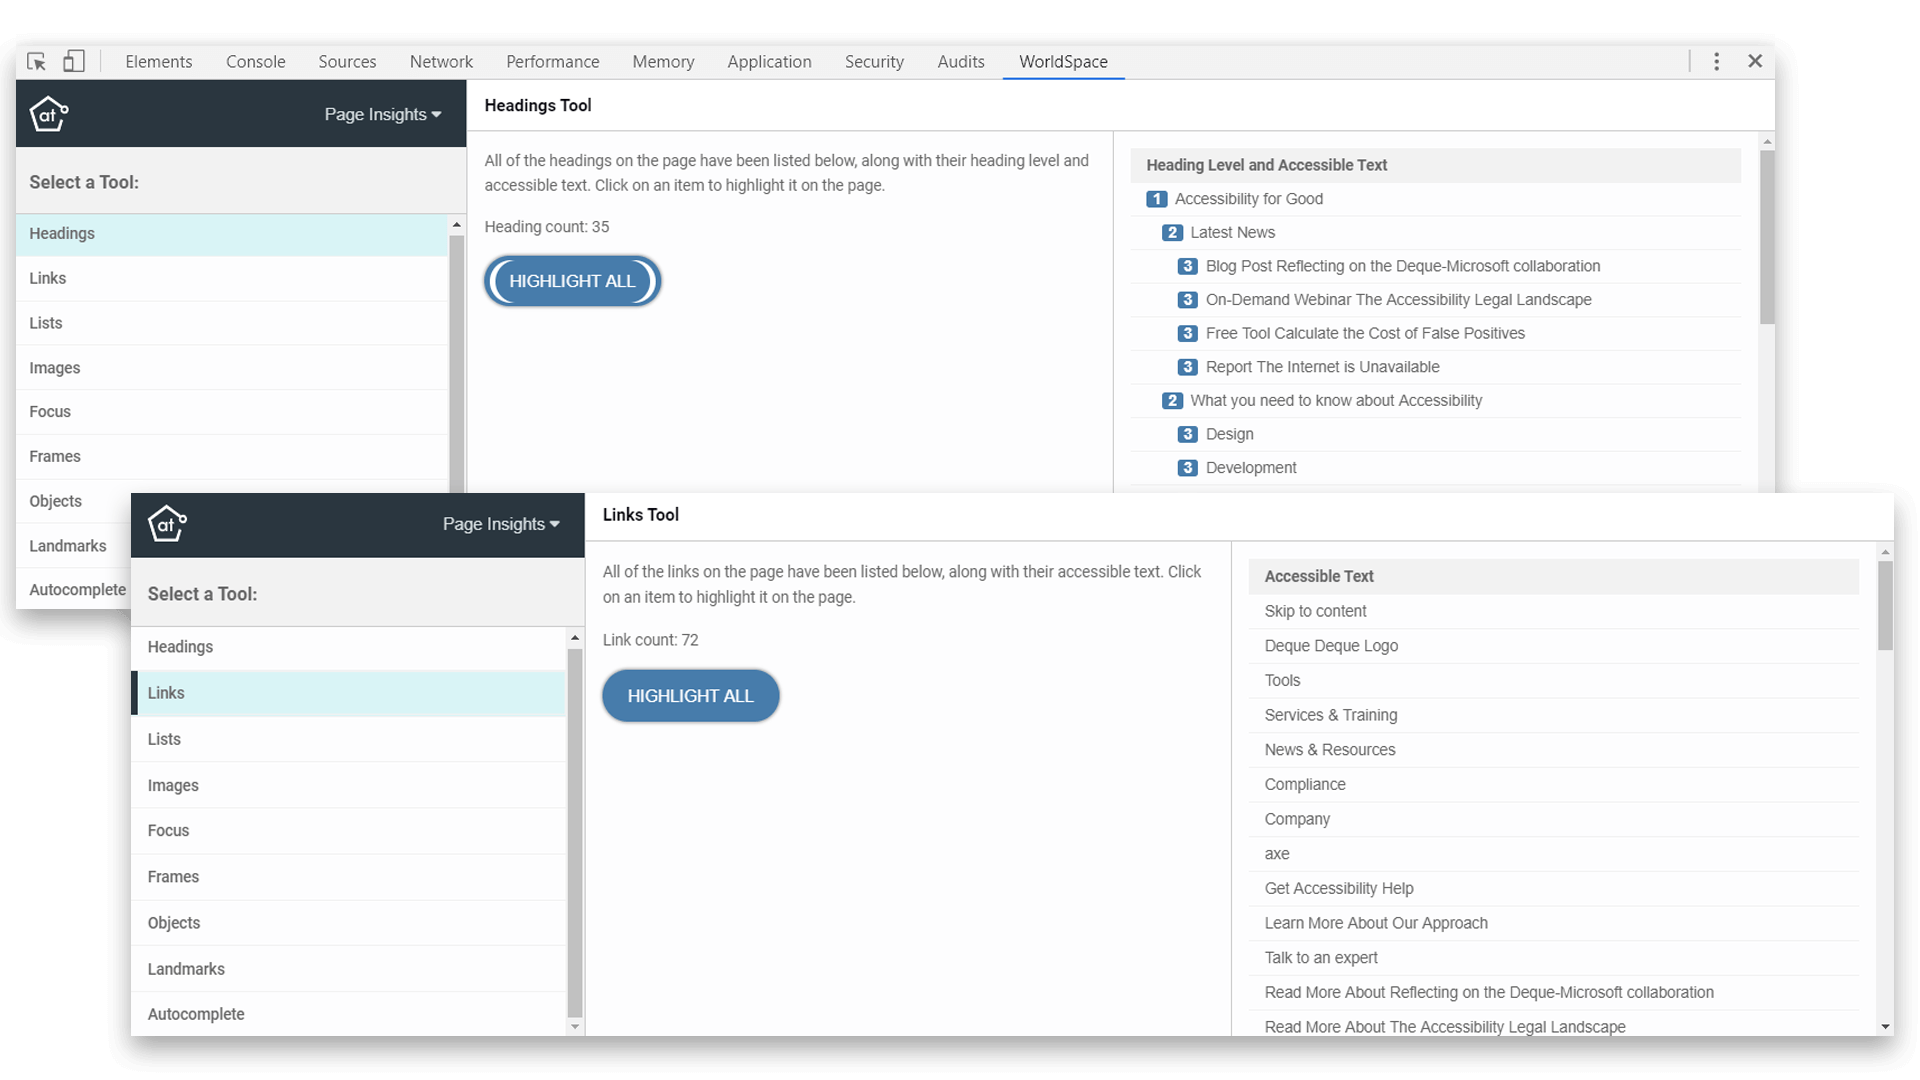Highlight the Development heading

(x=1435, y=468)
